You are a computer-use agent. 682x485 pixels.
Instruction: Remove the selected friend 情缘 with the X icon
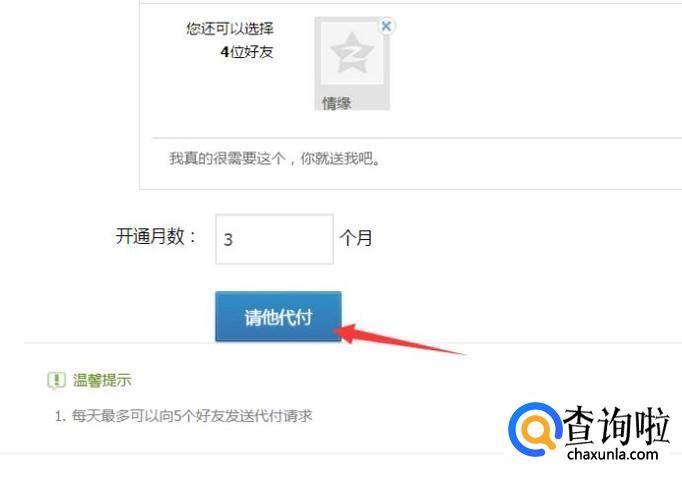click(386, 26)
